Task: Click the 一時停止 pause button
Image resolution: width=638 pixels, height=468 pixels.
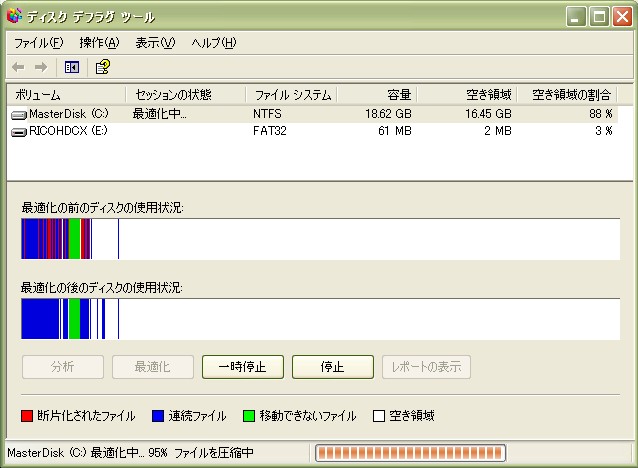Action: pyautogui.click(x=243, y=367)
